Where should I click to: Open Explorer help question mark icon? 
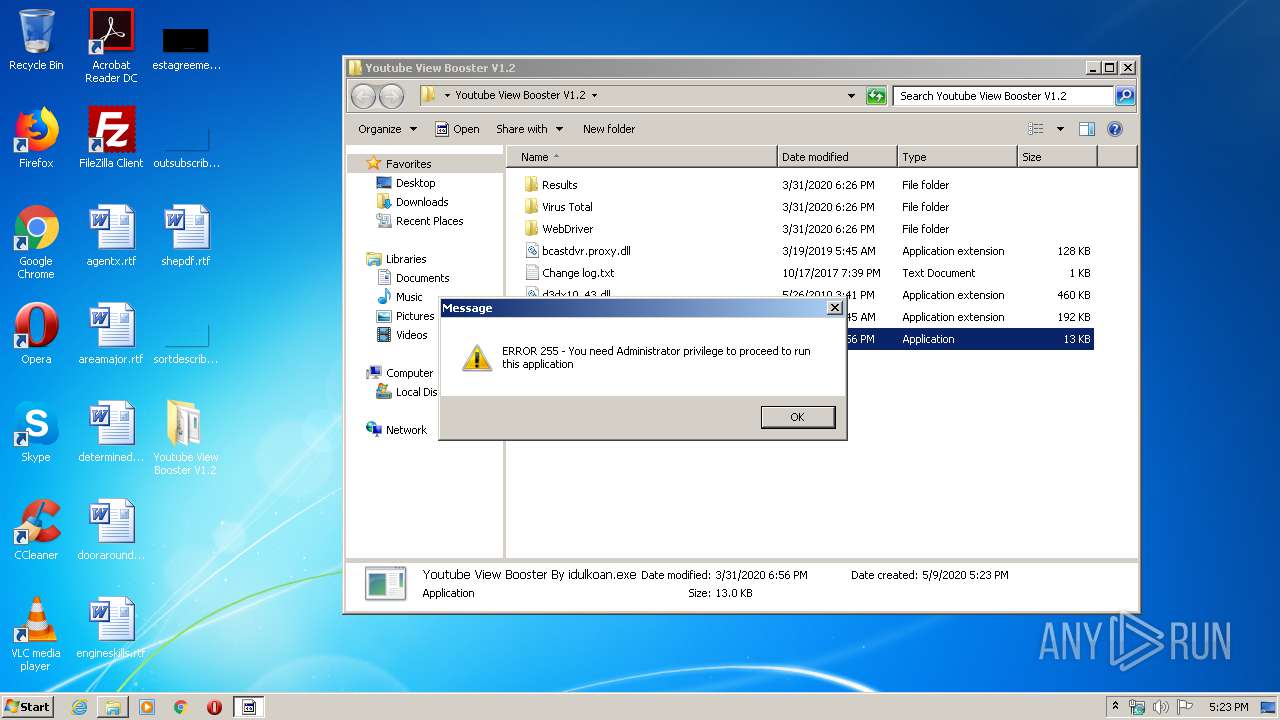point(1115,129)
